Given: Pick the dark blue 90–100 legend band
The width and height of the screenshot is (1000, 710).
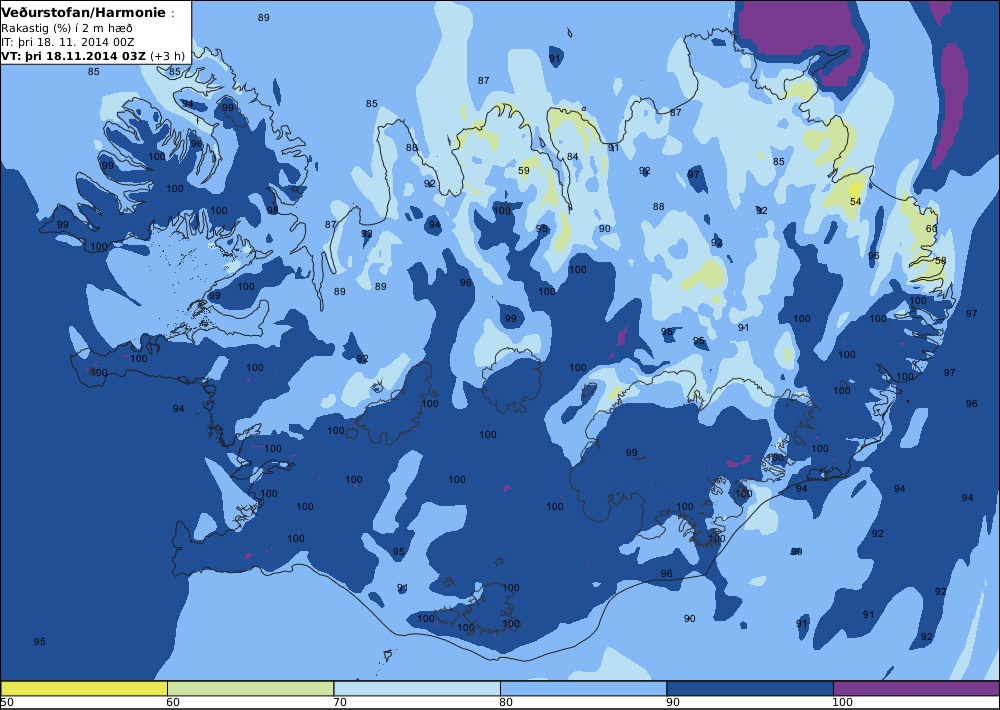Looking at the screenshot, I should pos(749,688).
